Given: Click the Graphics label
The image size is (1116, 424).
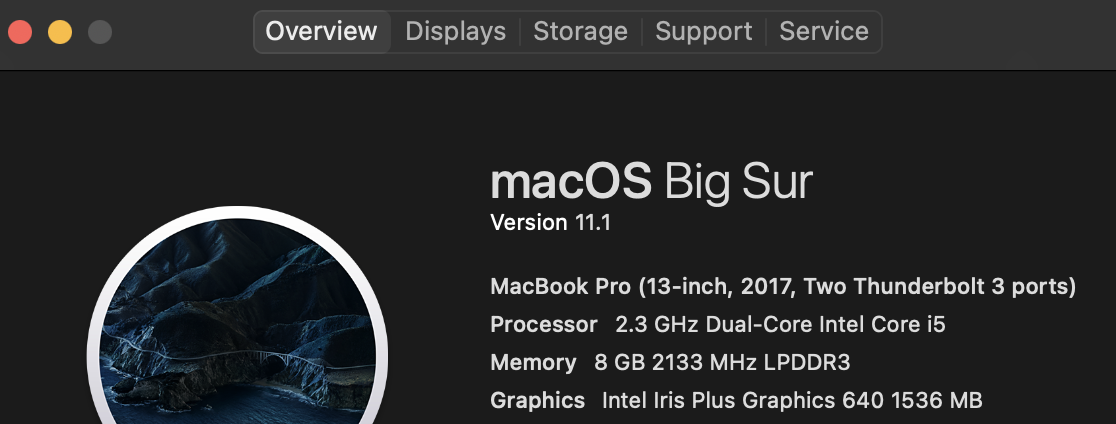Looking at the screenshot, I should tap(537, 401).
